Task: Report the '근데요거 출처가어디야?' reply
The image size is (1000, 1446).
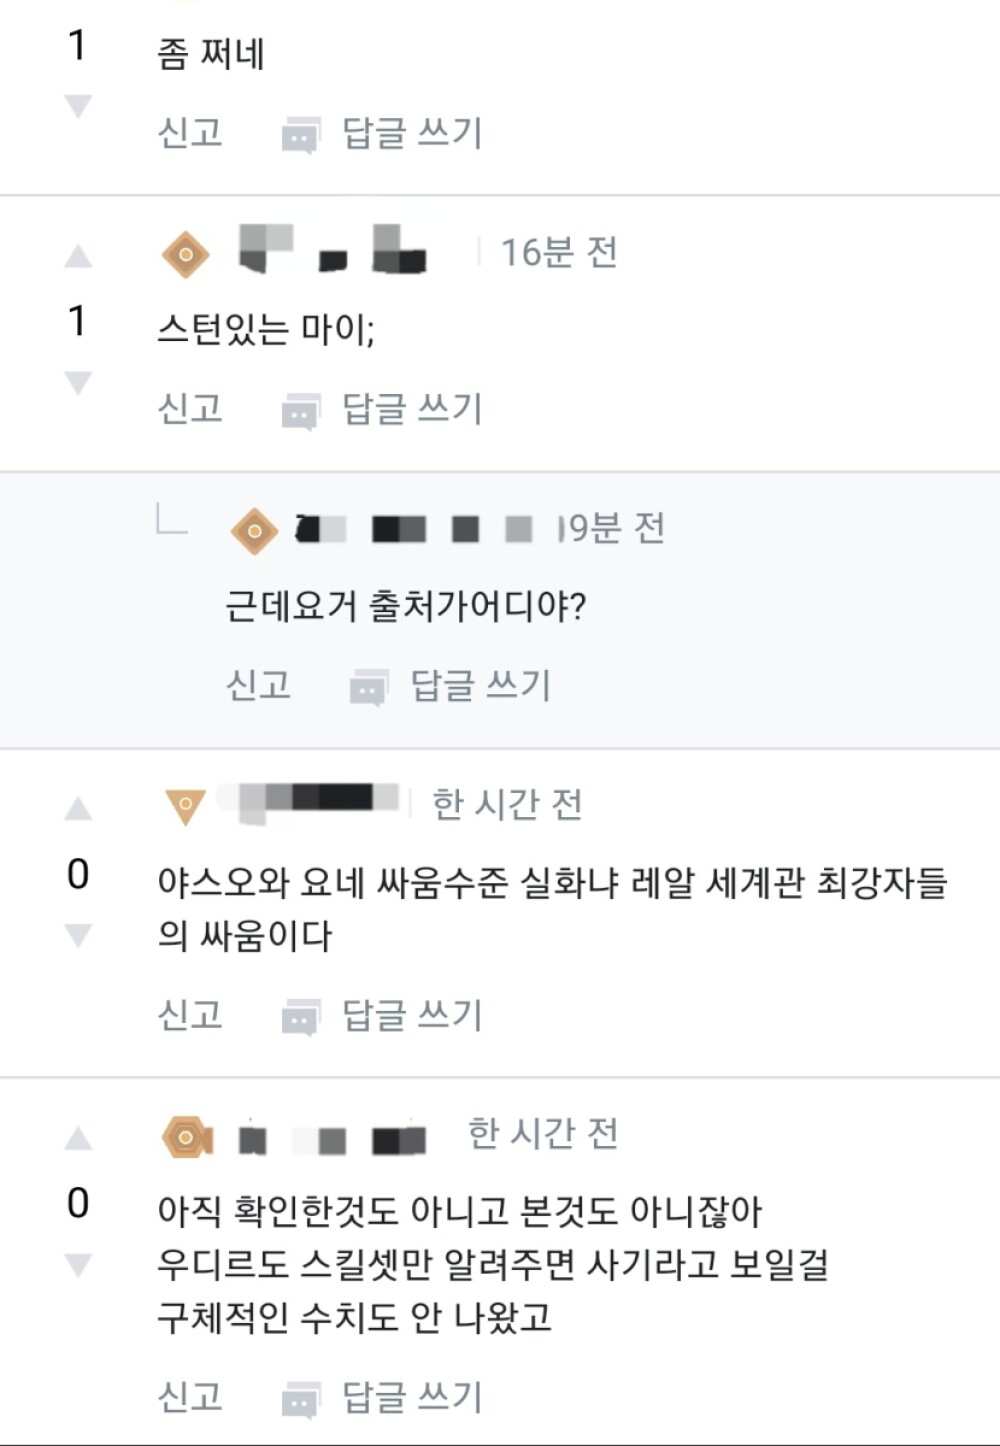Action: (x=258, y=686)
